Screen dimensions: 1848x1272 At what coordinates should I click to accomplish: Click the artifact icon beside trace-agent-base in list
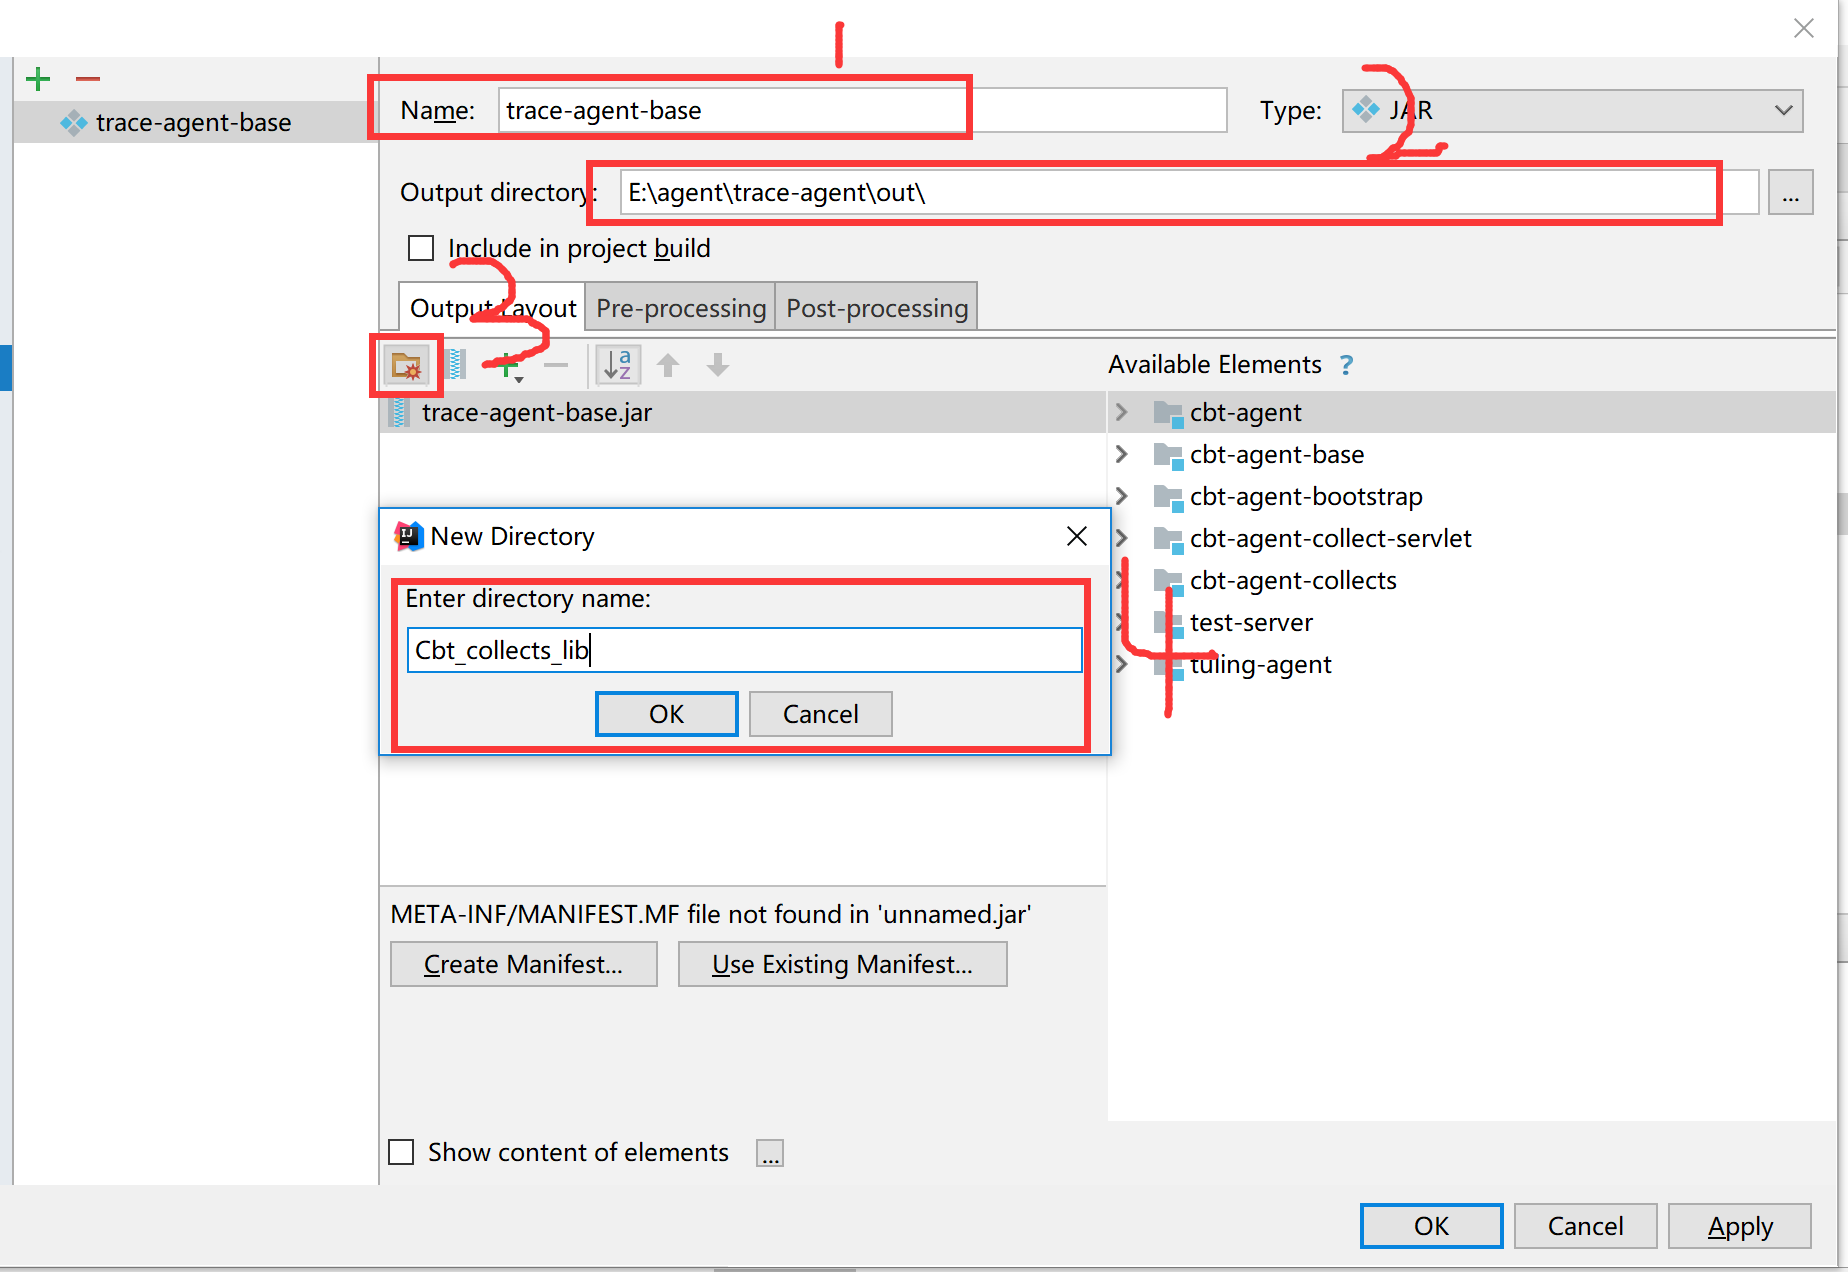tap(73, 123)
